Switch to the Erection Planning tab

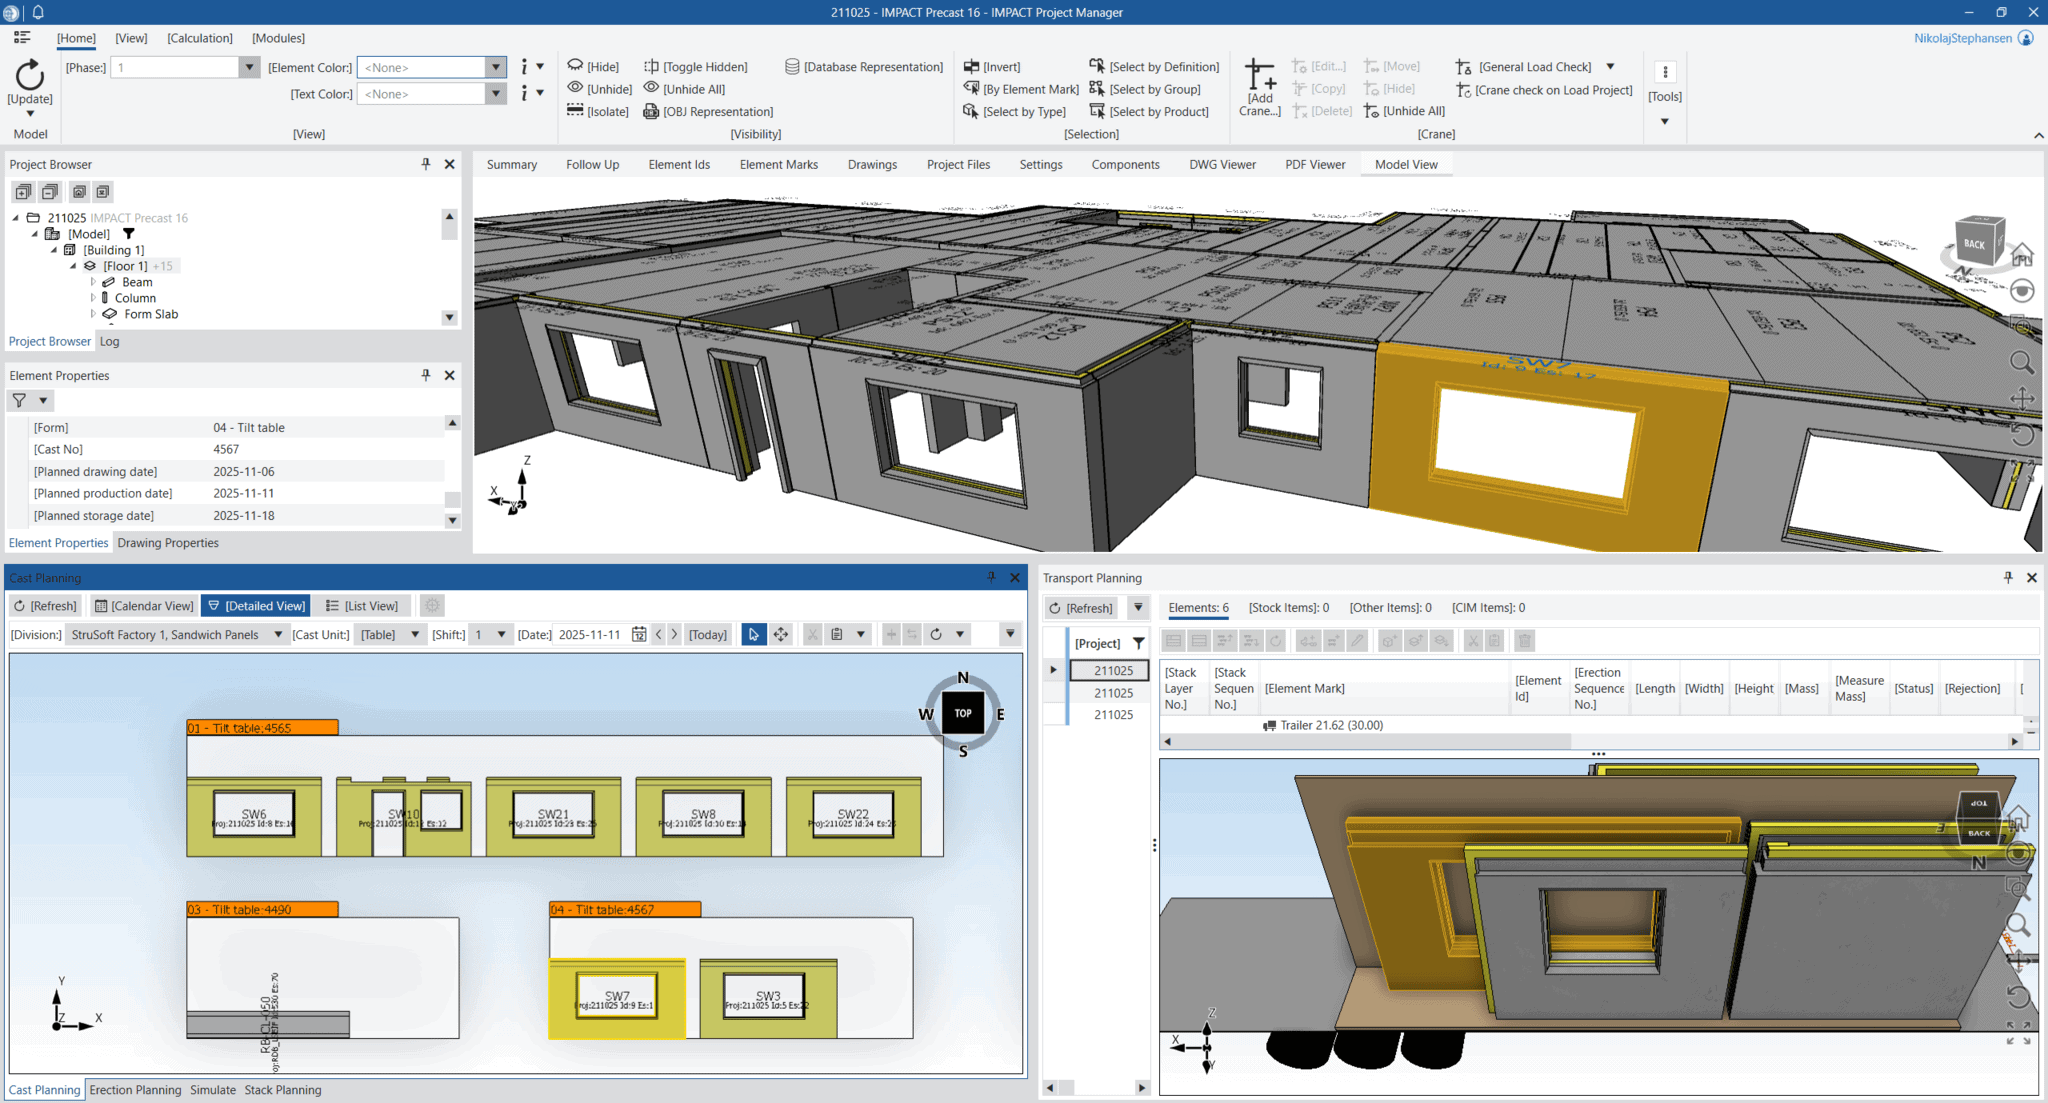point(135,1090)
